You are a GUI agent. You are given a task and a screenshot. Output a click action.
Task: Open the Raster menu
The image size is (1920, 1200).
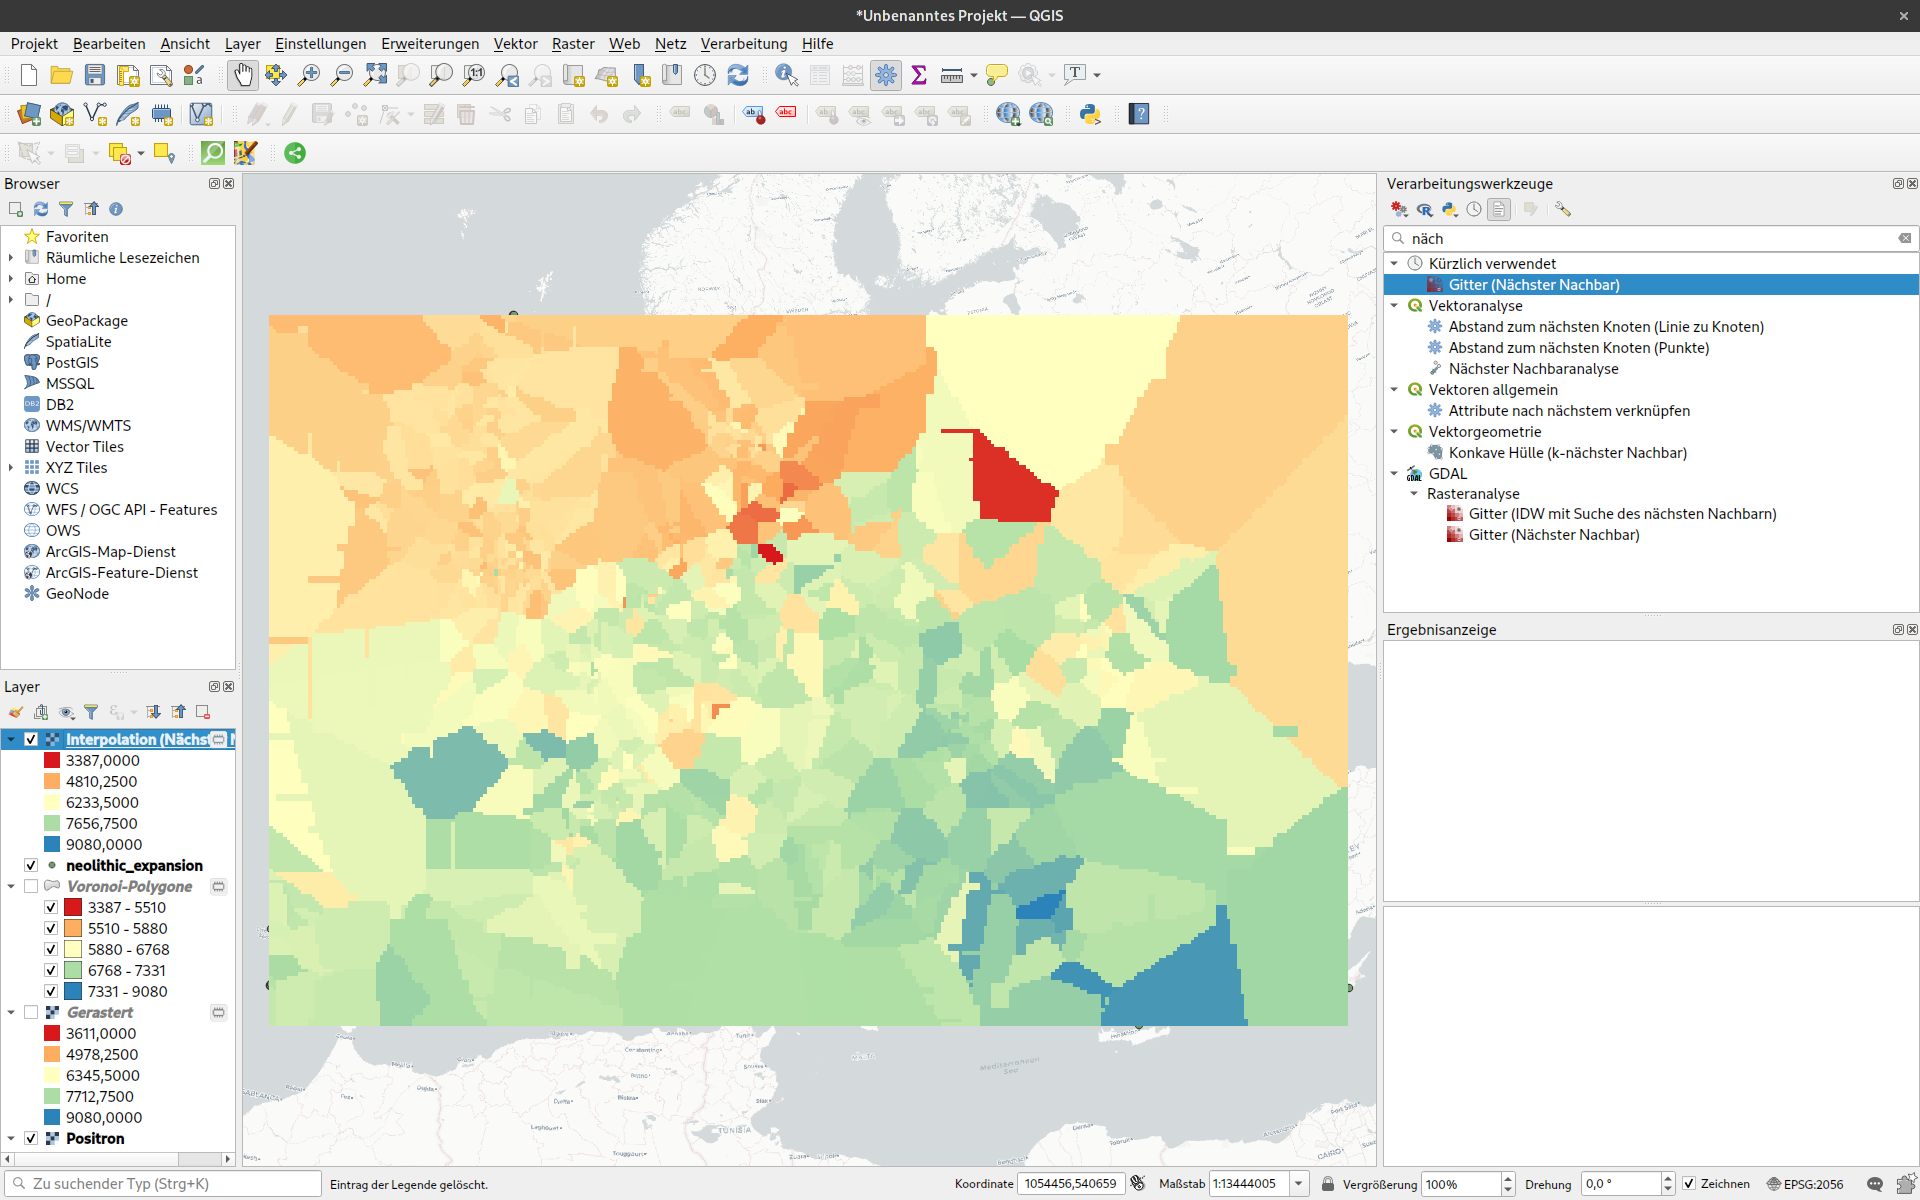tap(572, 44)
